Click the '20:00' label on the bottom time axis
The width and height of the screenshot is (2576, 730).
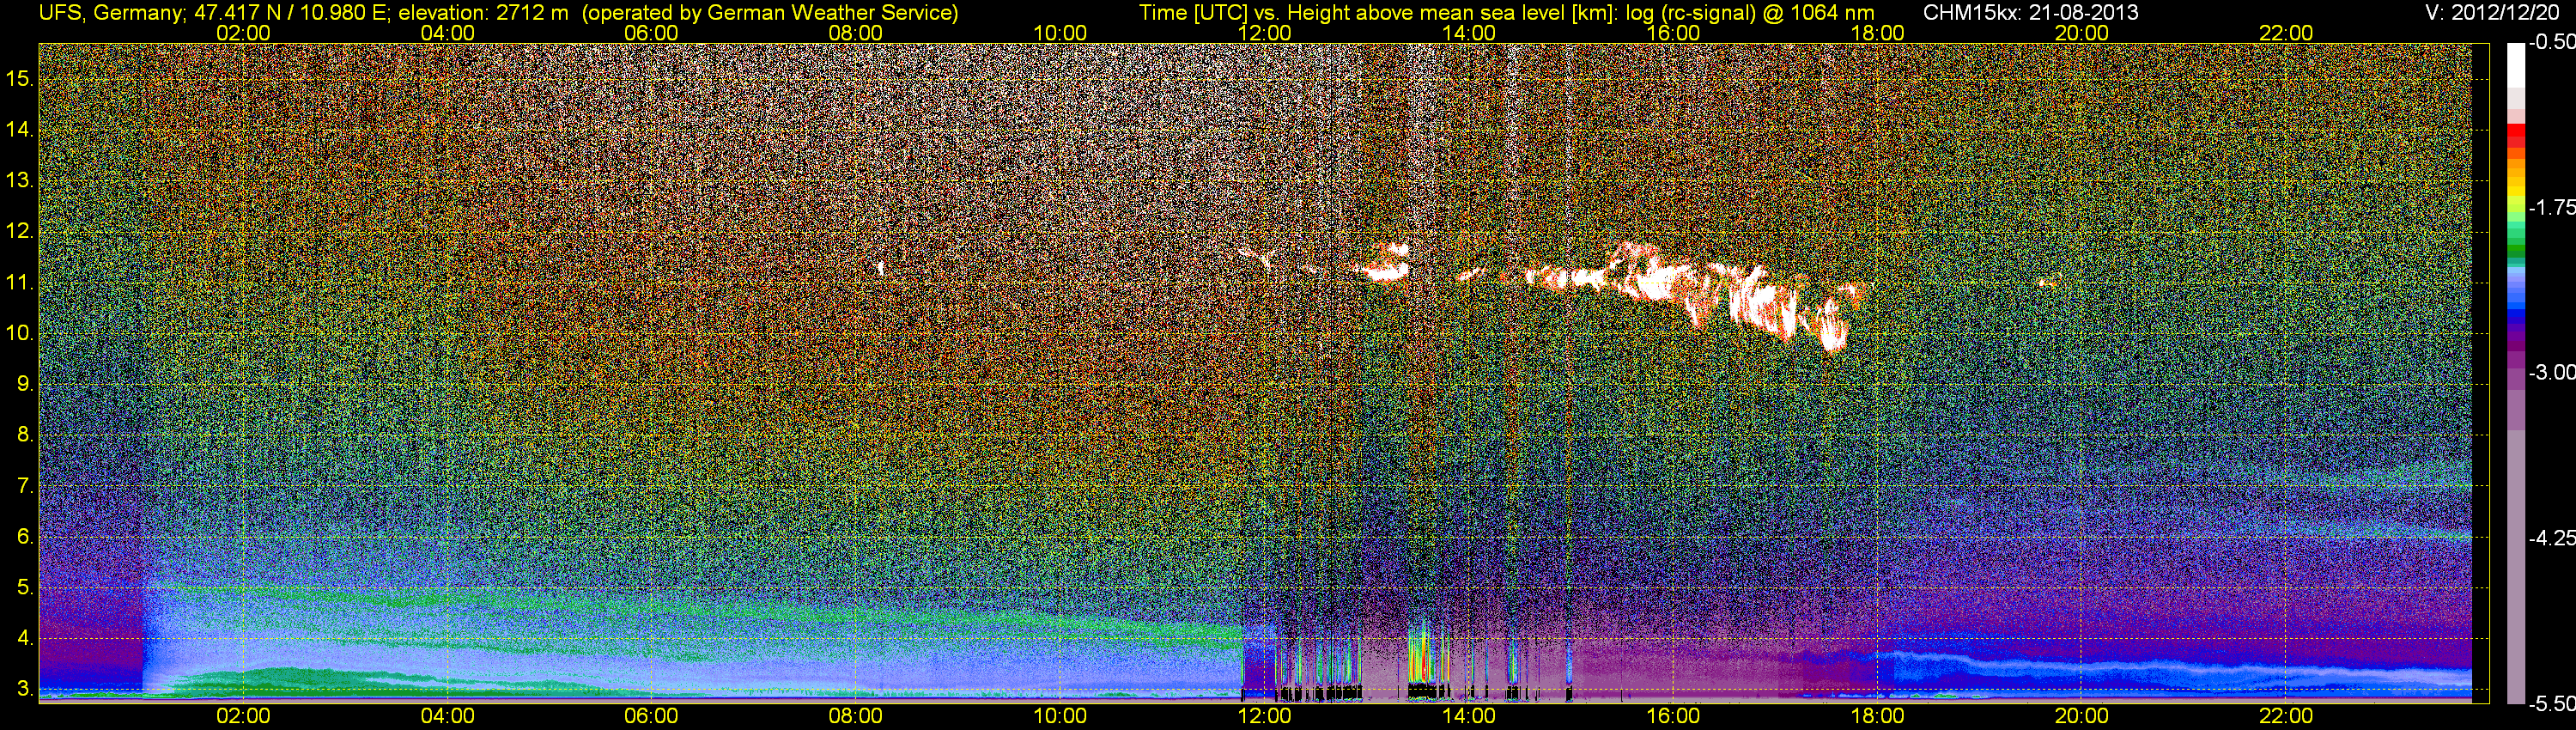tap(2082, 716)
